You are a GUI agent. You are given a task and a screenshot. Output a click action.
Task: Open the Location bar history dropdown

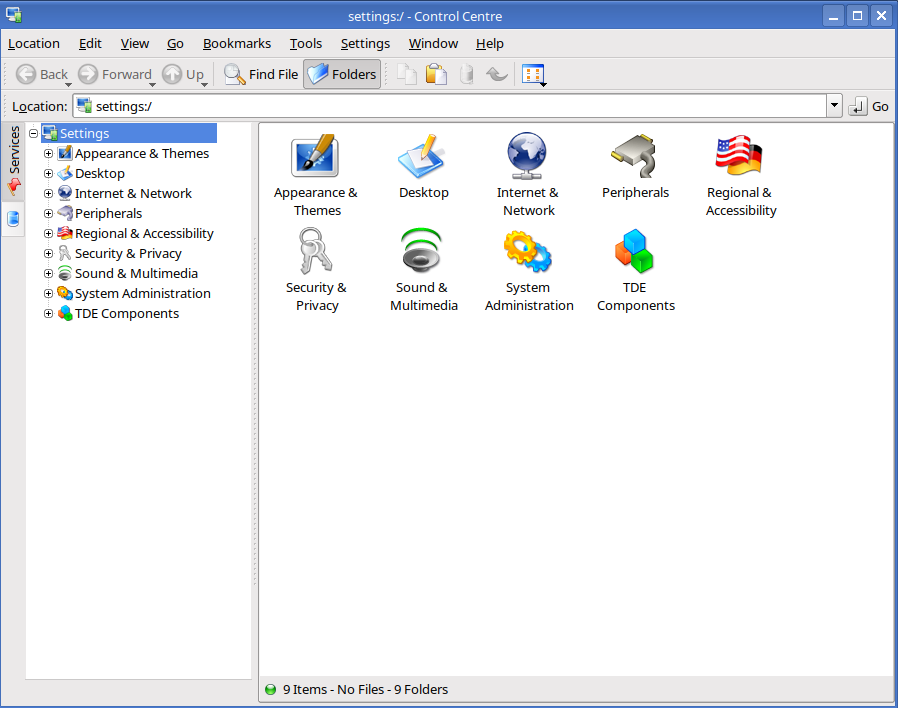pyautogui.click(x=834, y=106)
